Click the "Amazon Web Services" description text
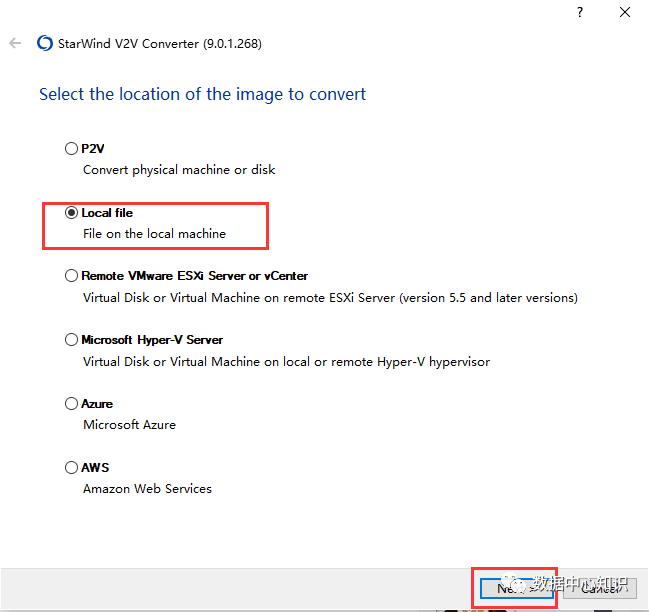 (147, 489)
